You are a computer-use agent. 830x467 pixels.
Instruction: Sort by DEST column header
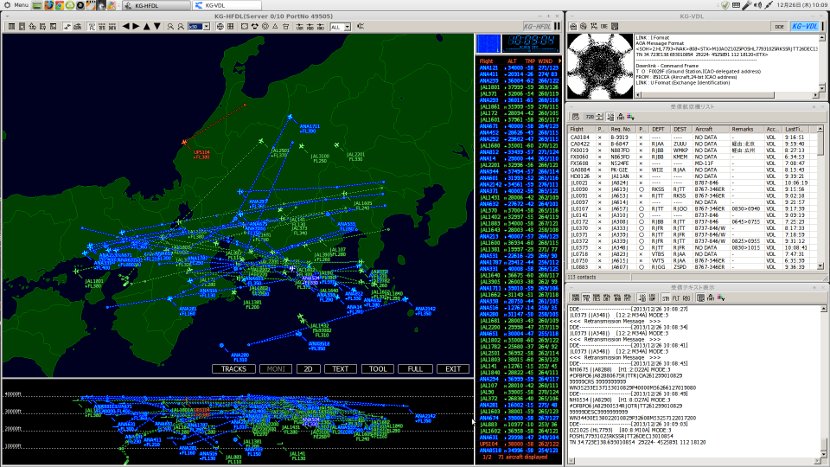pyautogui.click(x=680, y=129)
